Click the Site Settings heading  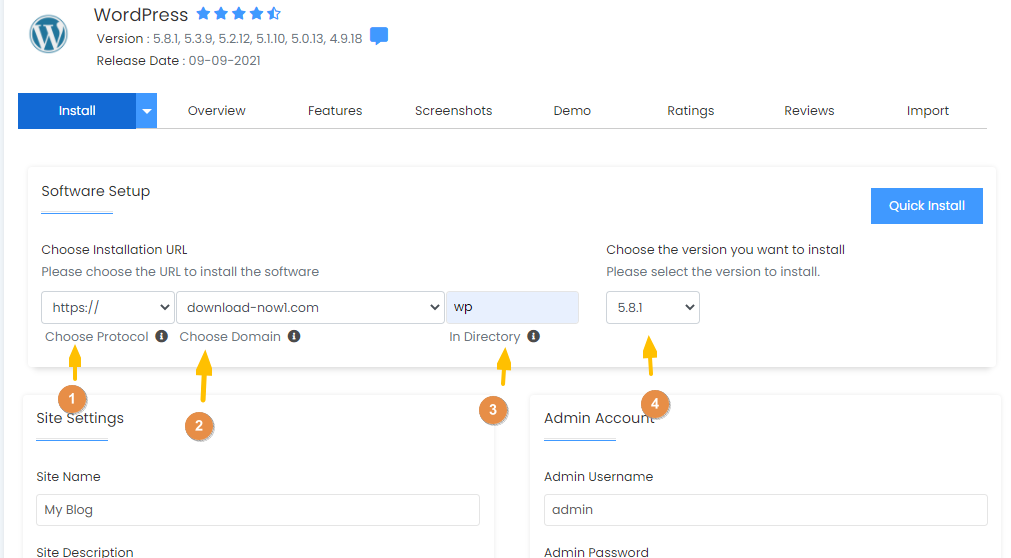pyautogui.click(x=80, y=418)
